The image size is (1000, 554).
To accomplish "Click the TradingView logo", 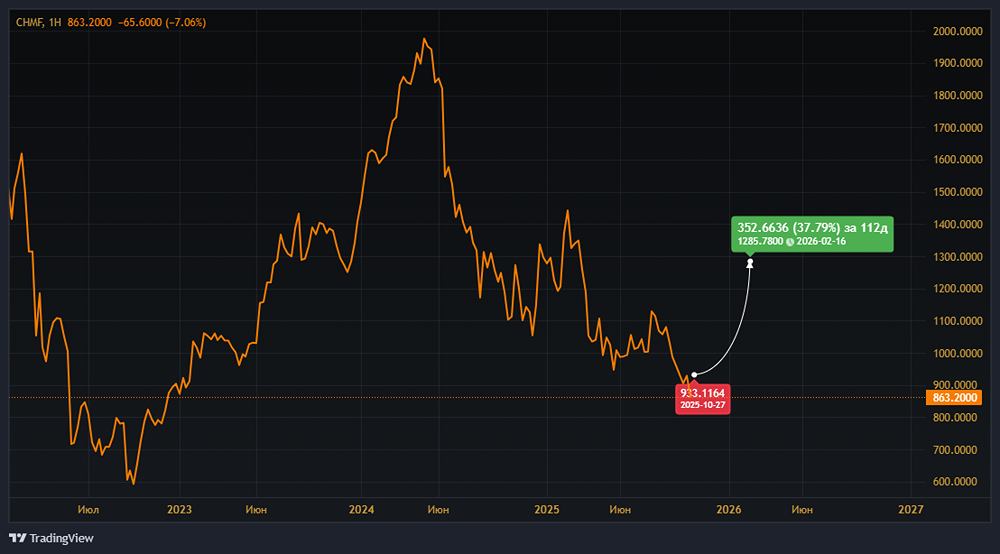I will 51,538.
